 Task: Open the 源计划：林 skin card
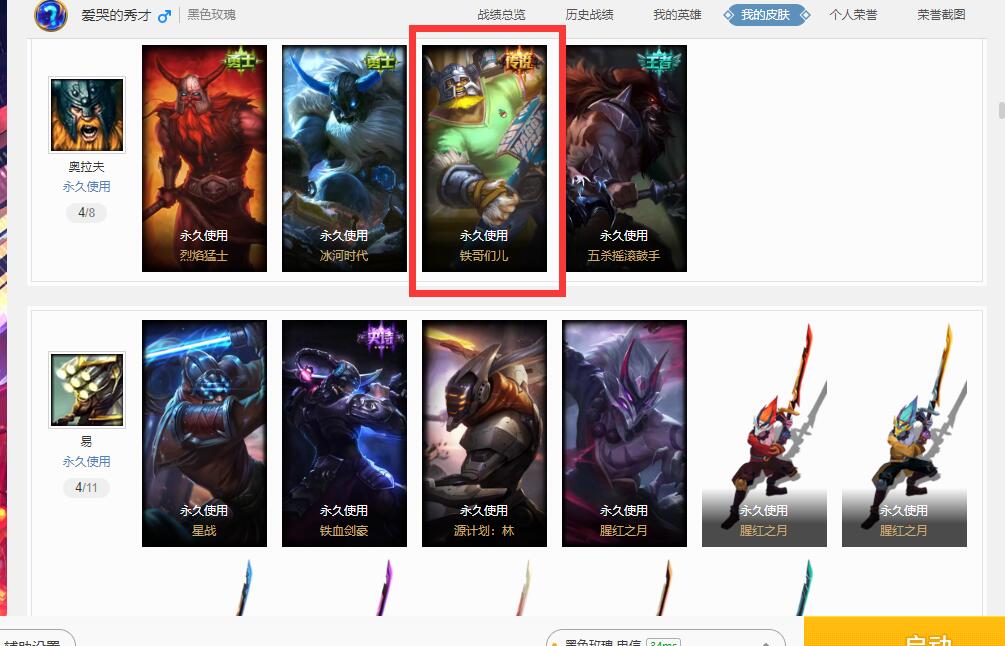[x=484, y=433]
